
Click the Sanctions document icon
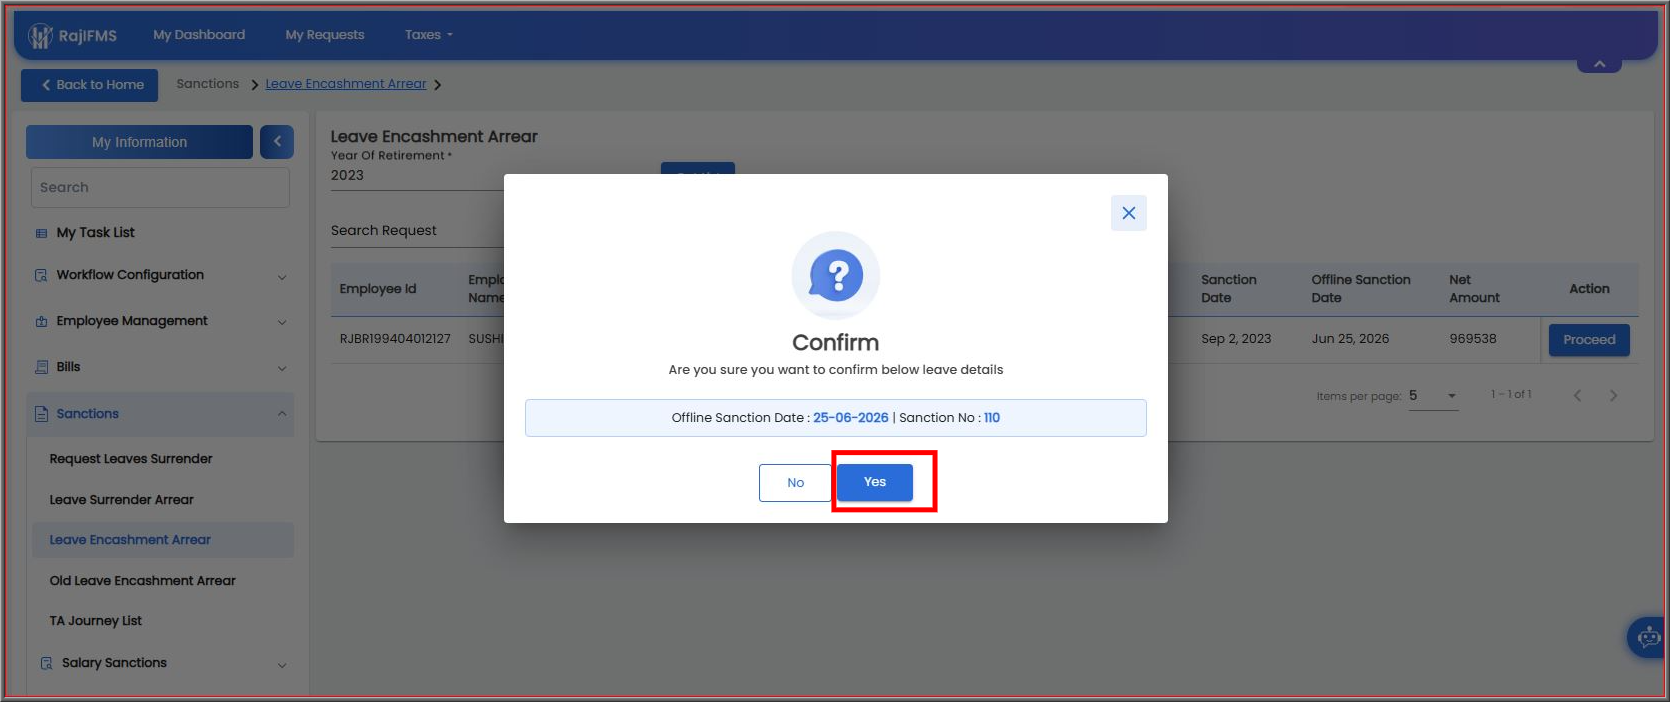click(x=41, y=414)
